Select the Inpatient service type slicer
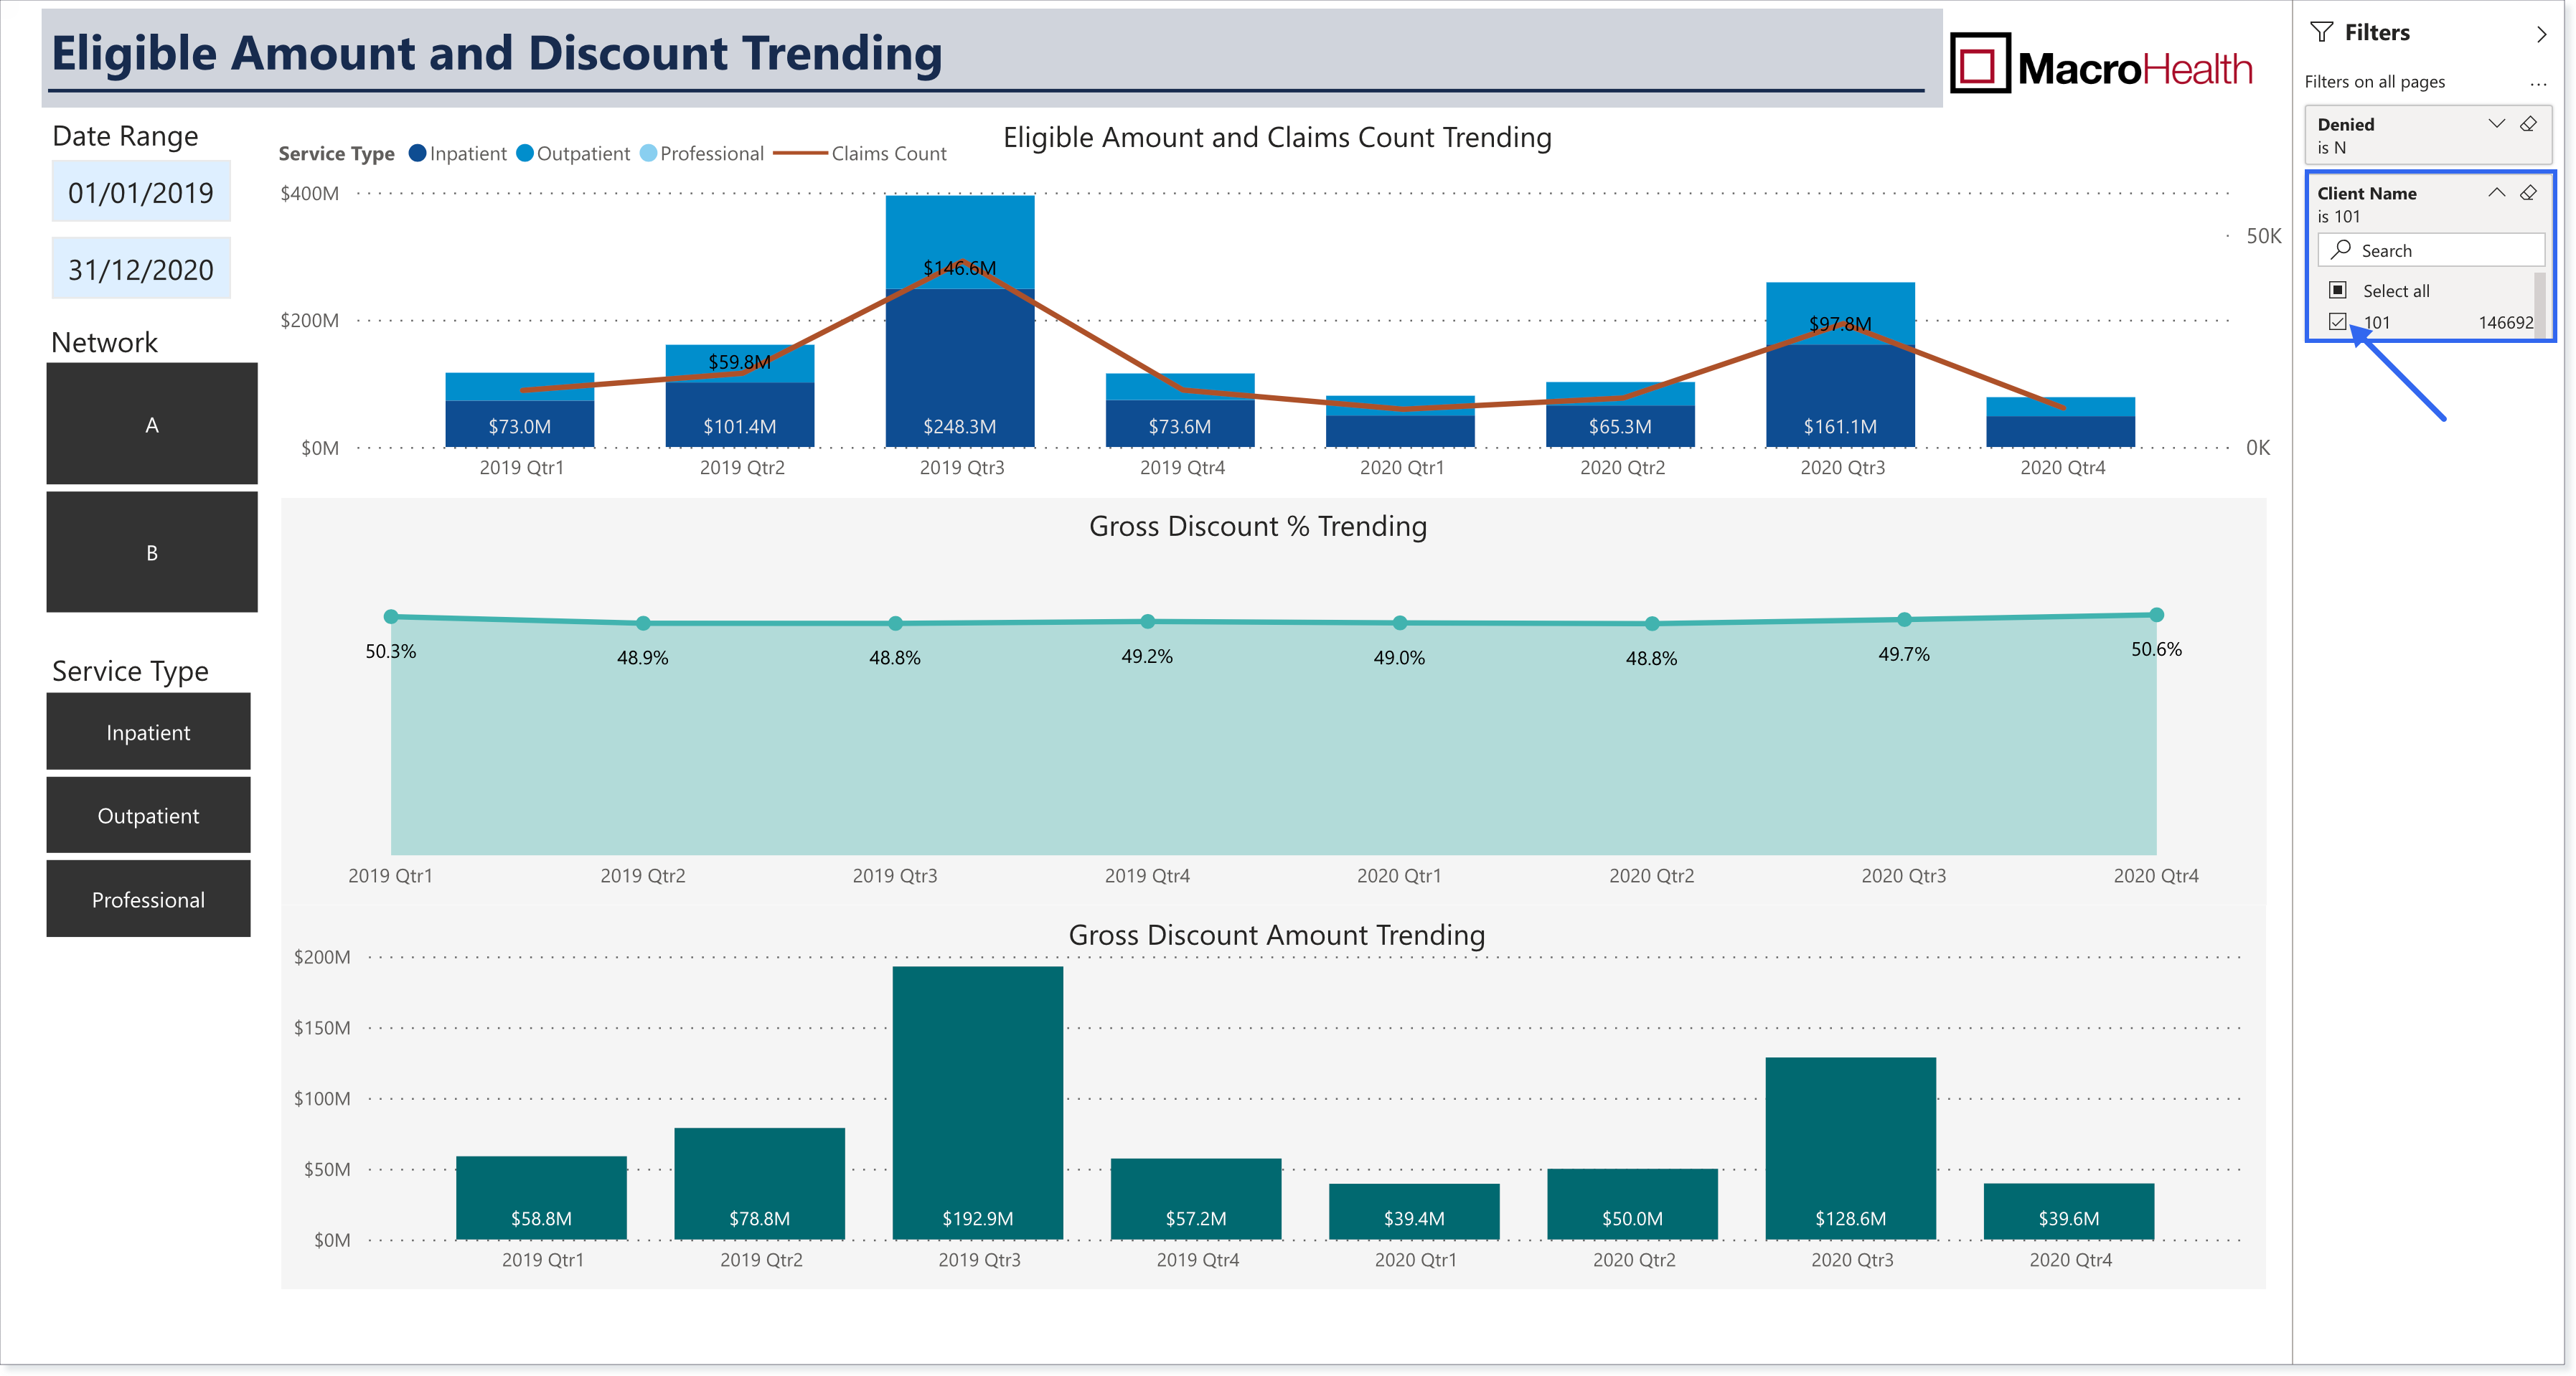Image resolution: width=2576 pixels, height=1376 pixels. tap(148, 732)
